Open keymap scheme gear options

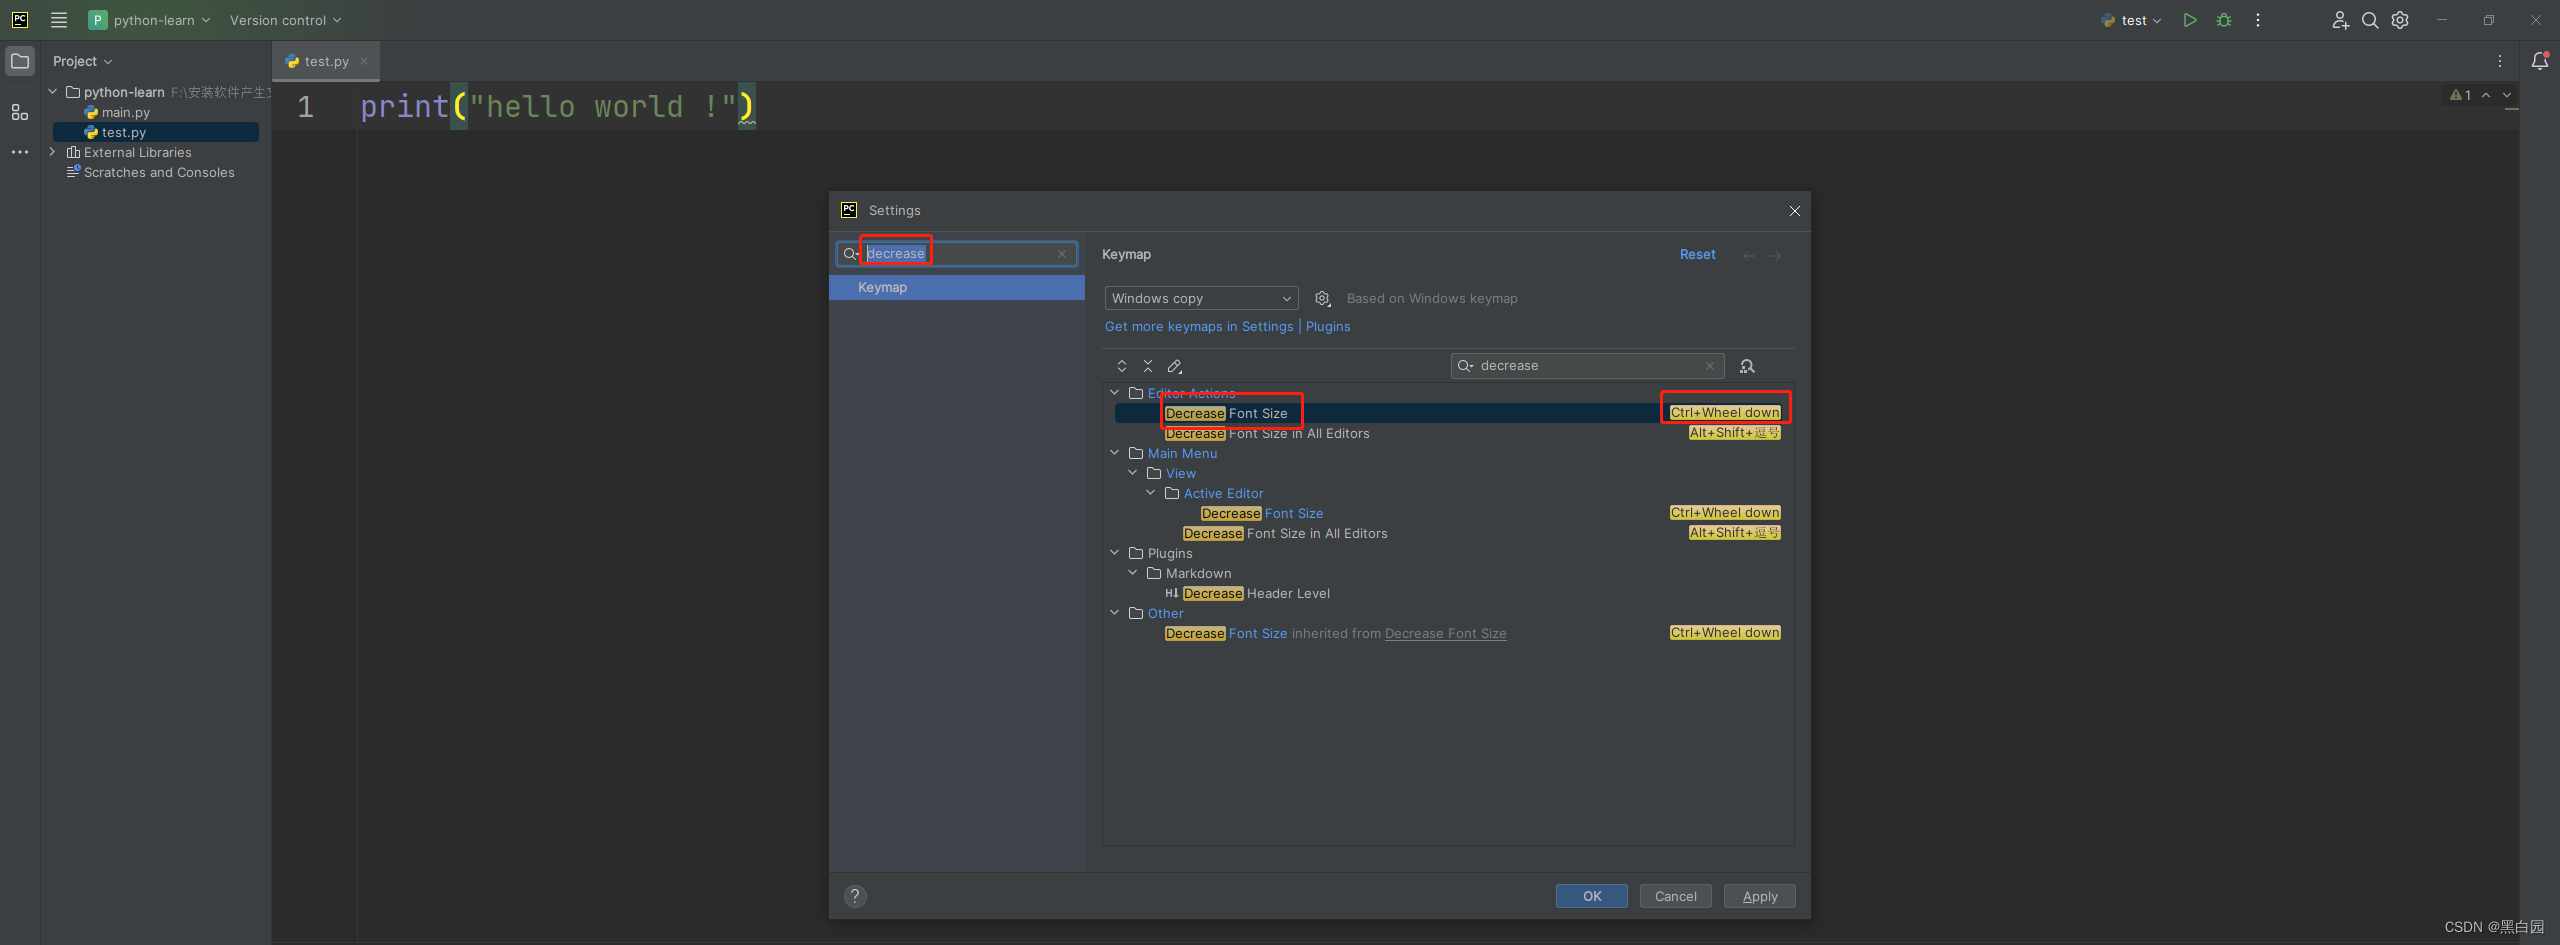(1322, 298)
